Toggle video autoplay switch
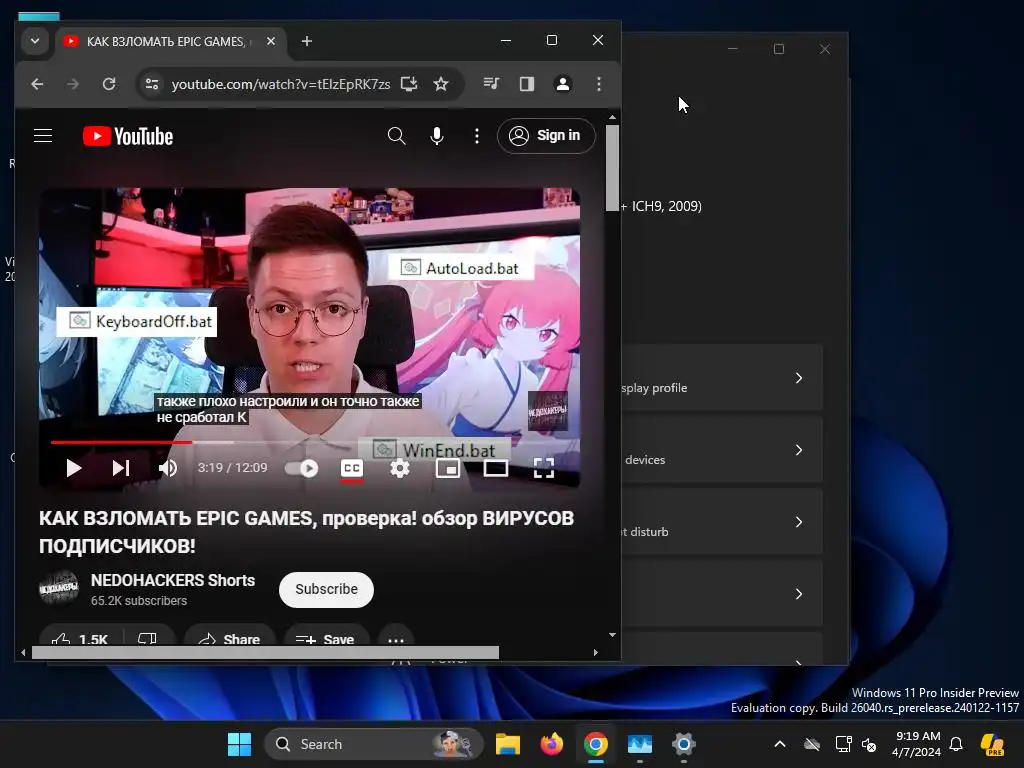This screenshot has width=1024, height=768. [302, 468]
